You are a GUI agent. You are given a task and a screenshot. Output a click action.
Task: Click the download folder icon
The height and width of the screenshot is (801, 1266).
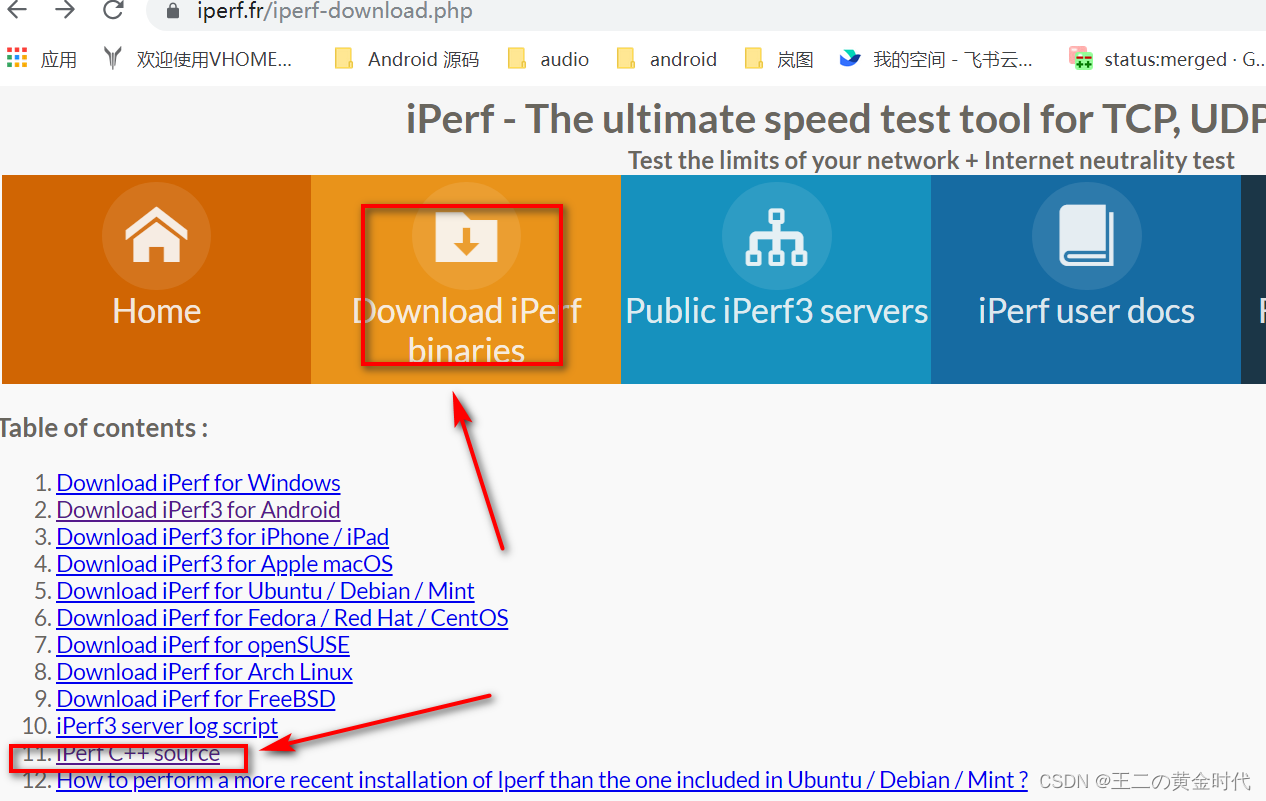pyautogui.click(x=466, y=236)
